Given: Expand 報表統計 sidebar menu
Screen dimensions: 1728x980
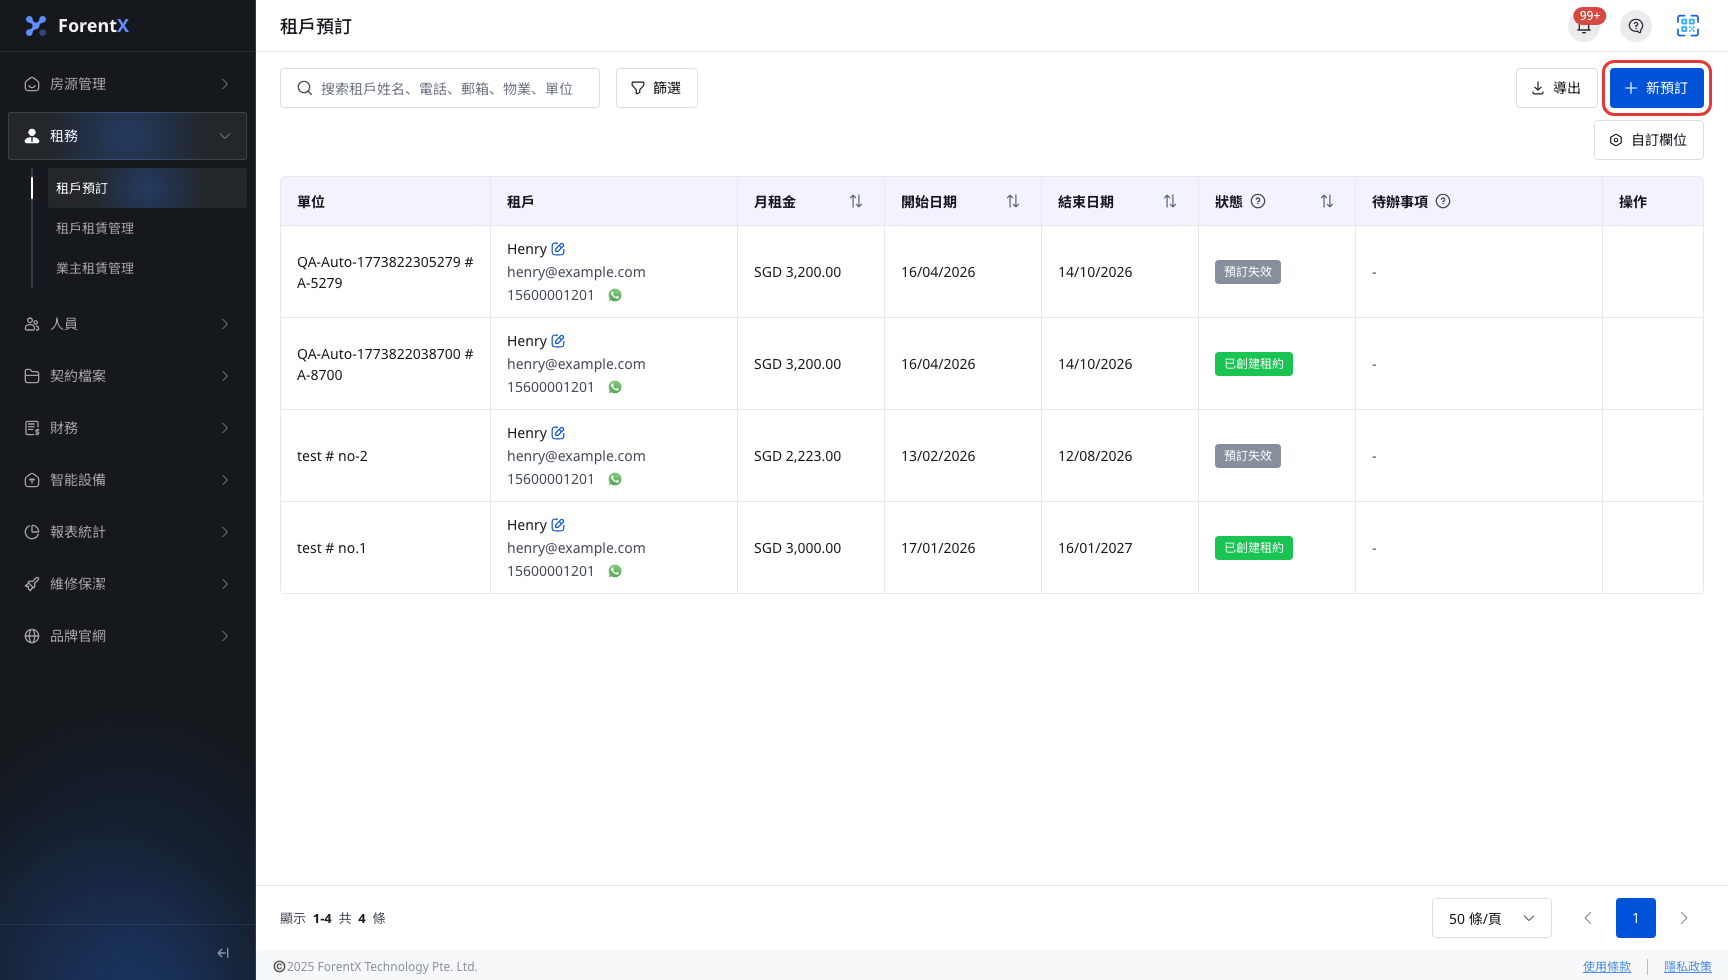Looking at the screenshot, I should (x=127, y=532).
